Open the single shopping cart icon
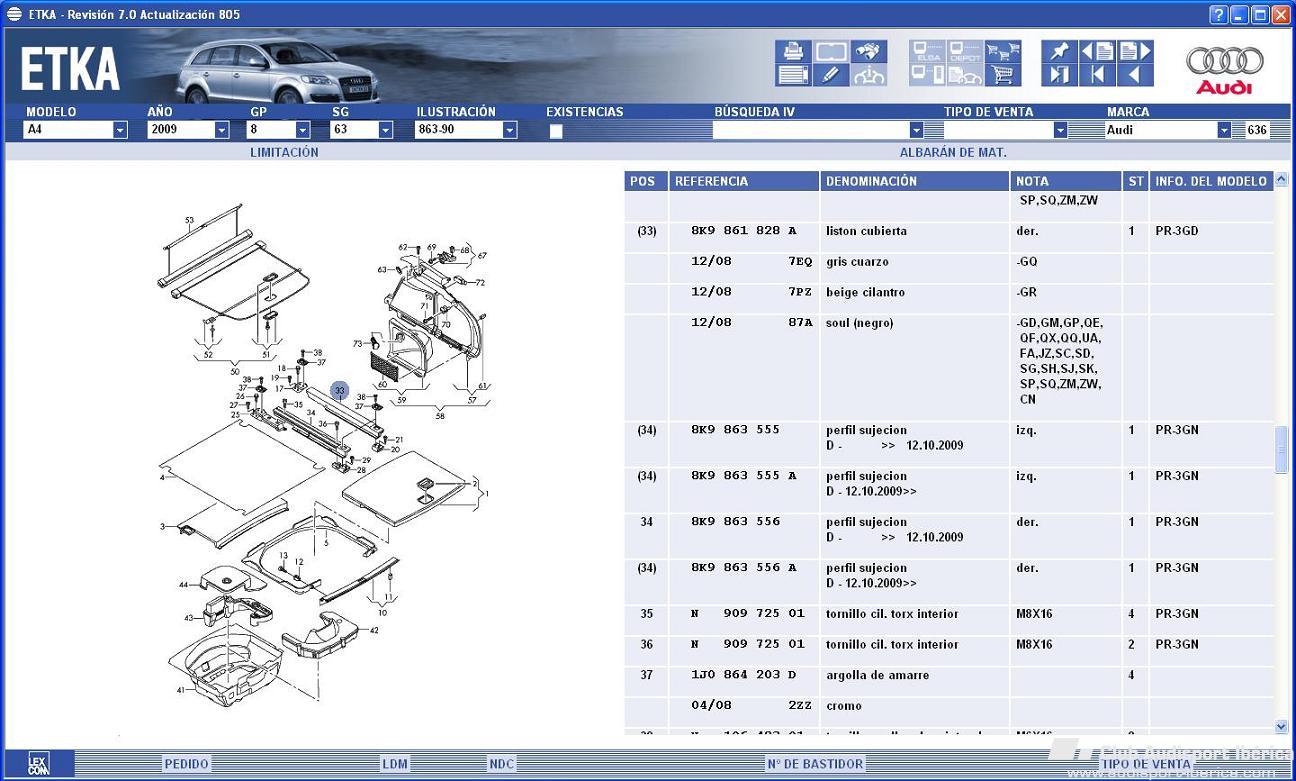 (1002, 75)
